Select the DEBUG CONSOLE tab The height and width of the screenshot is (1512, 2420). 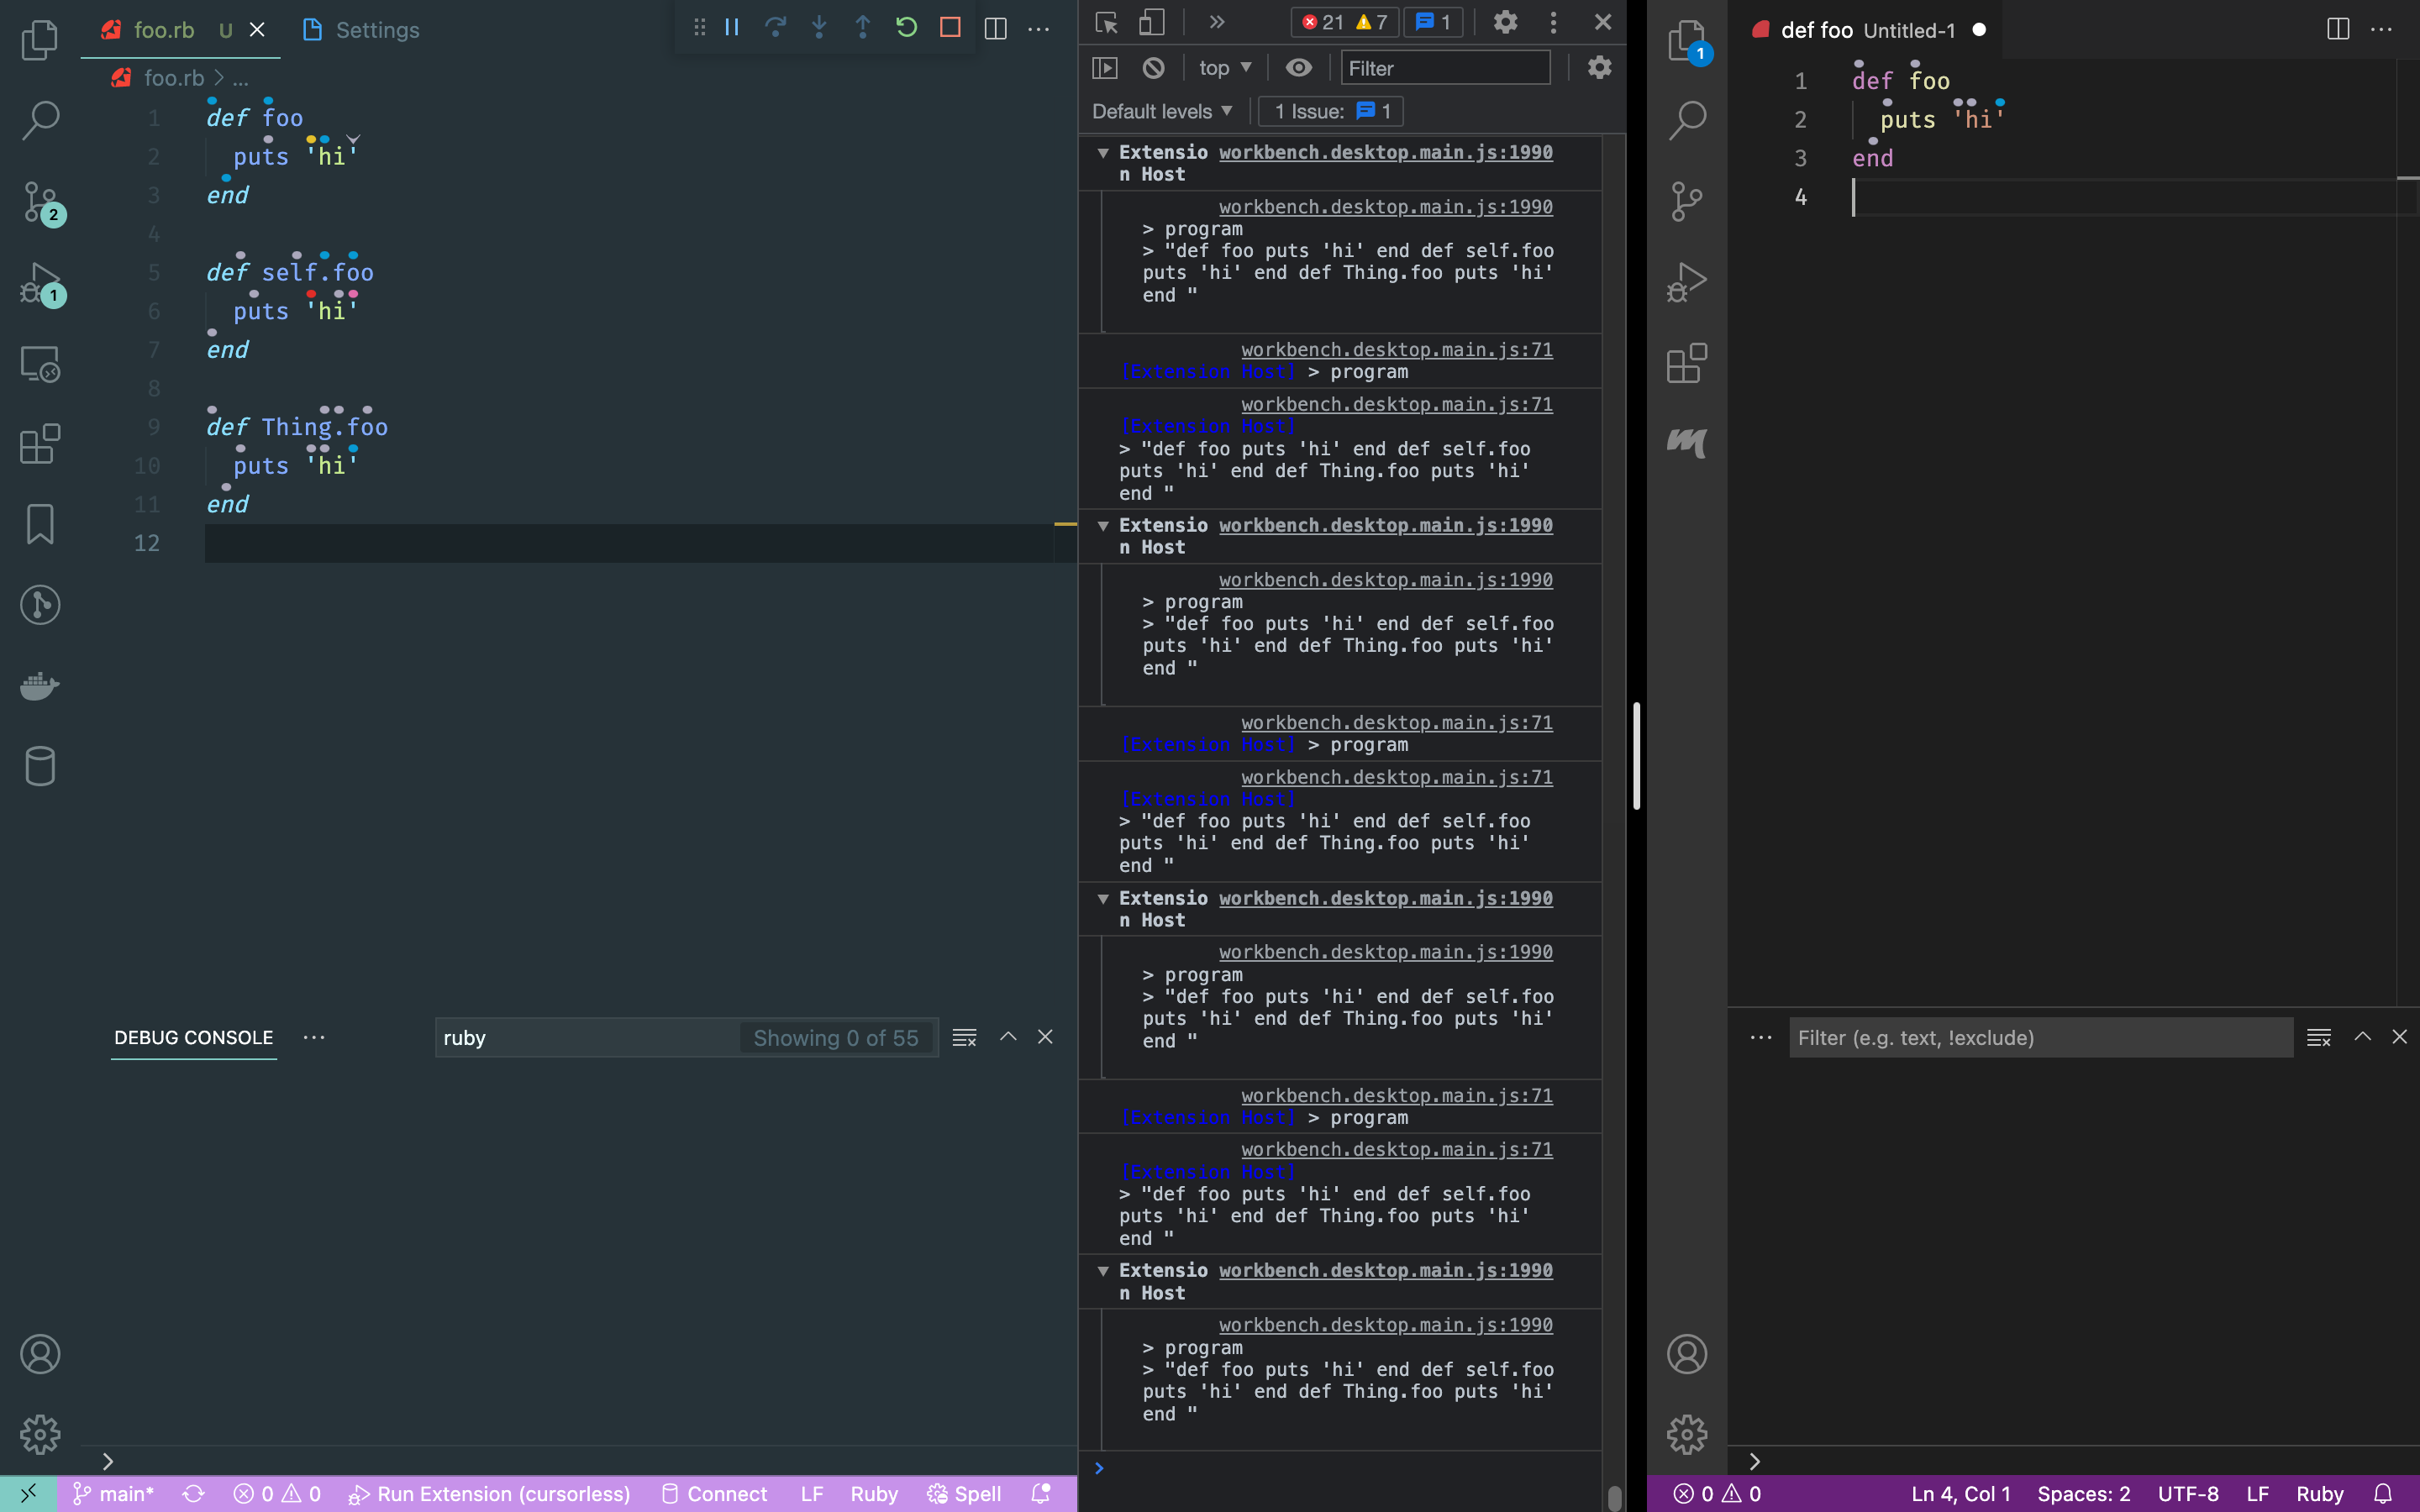193,1038
